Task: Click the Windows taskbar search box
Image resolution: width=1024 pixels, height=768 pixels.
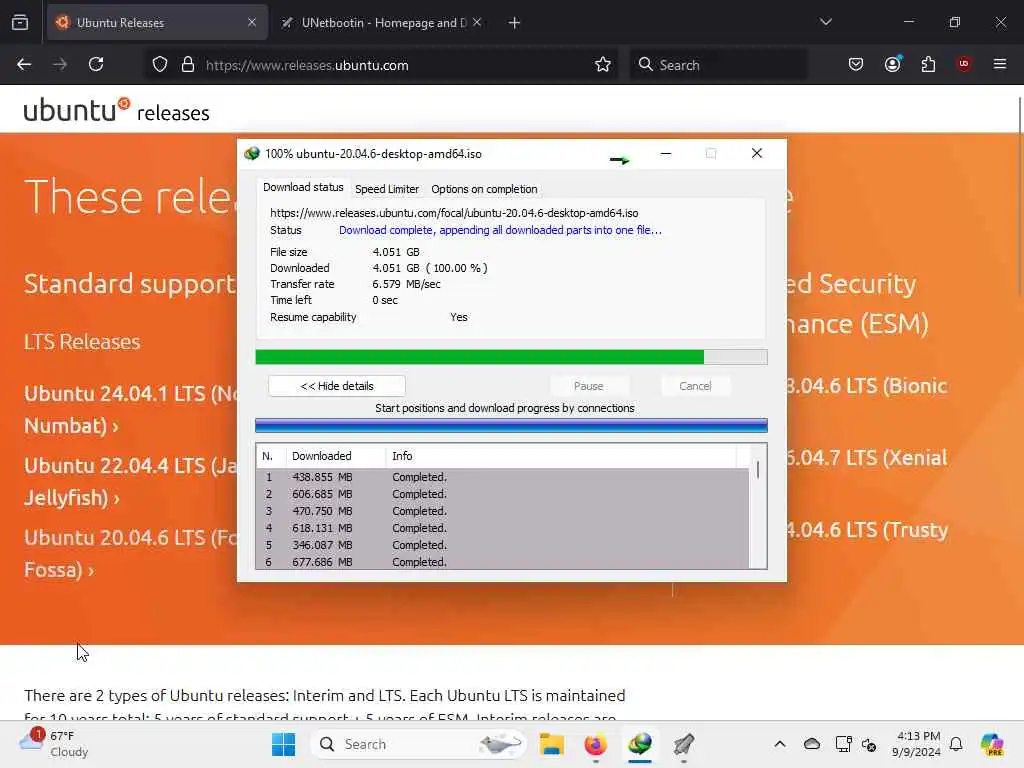Action: (x=418, y=744)
